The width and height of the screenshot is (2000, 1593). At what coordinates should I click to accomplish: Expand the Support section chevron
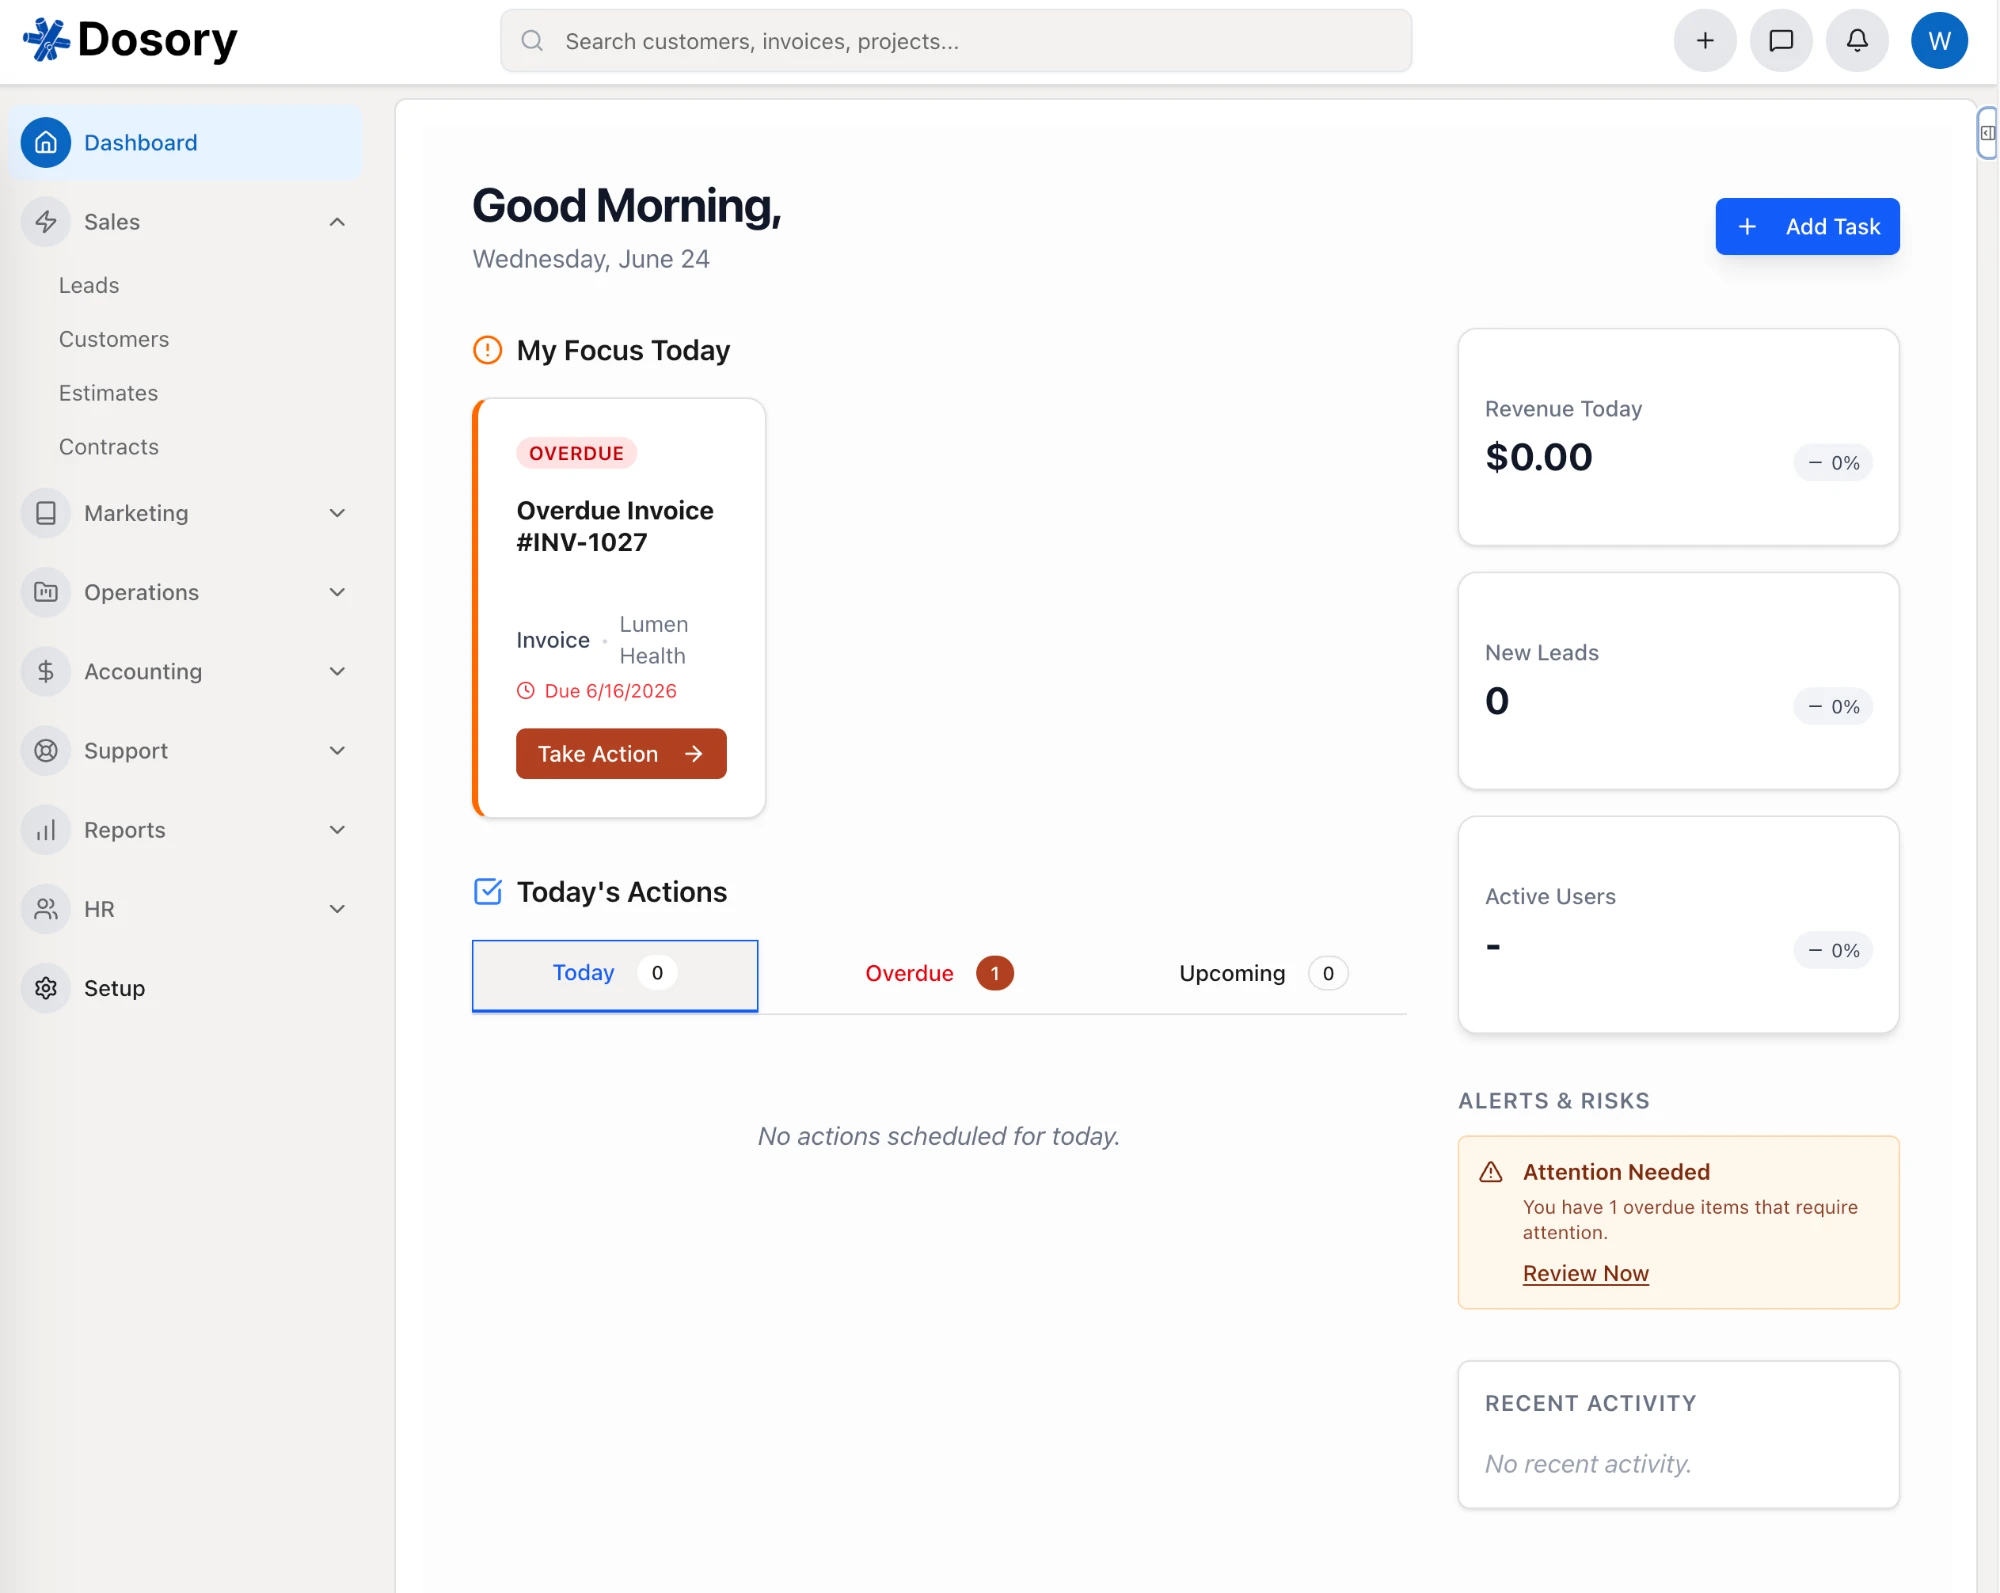click(337, 750)
